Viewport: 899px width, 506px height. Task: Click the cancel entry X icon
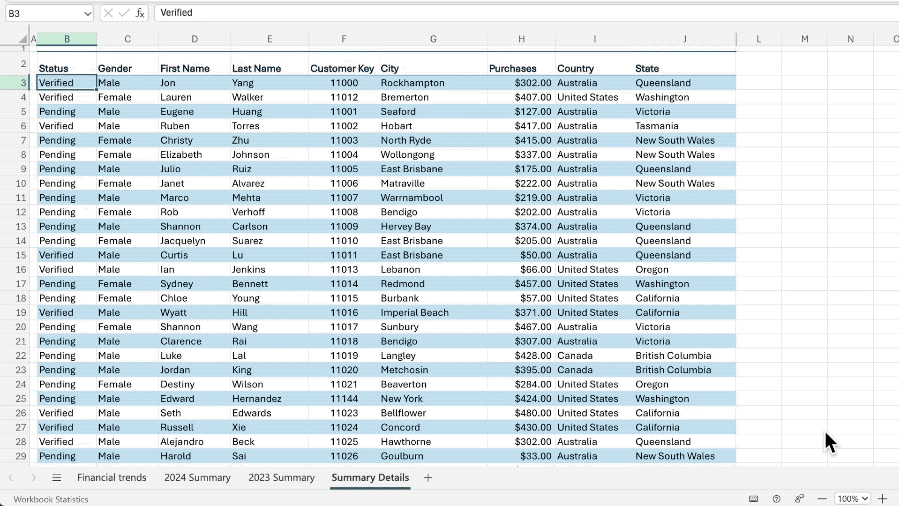(x=108, y=13)
